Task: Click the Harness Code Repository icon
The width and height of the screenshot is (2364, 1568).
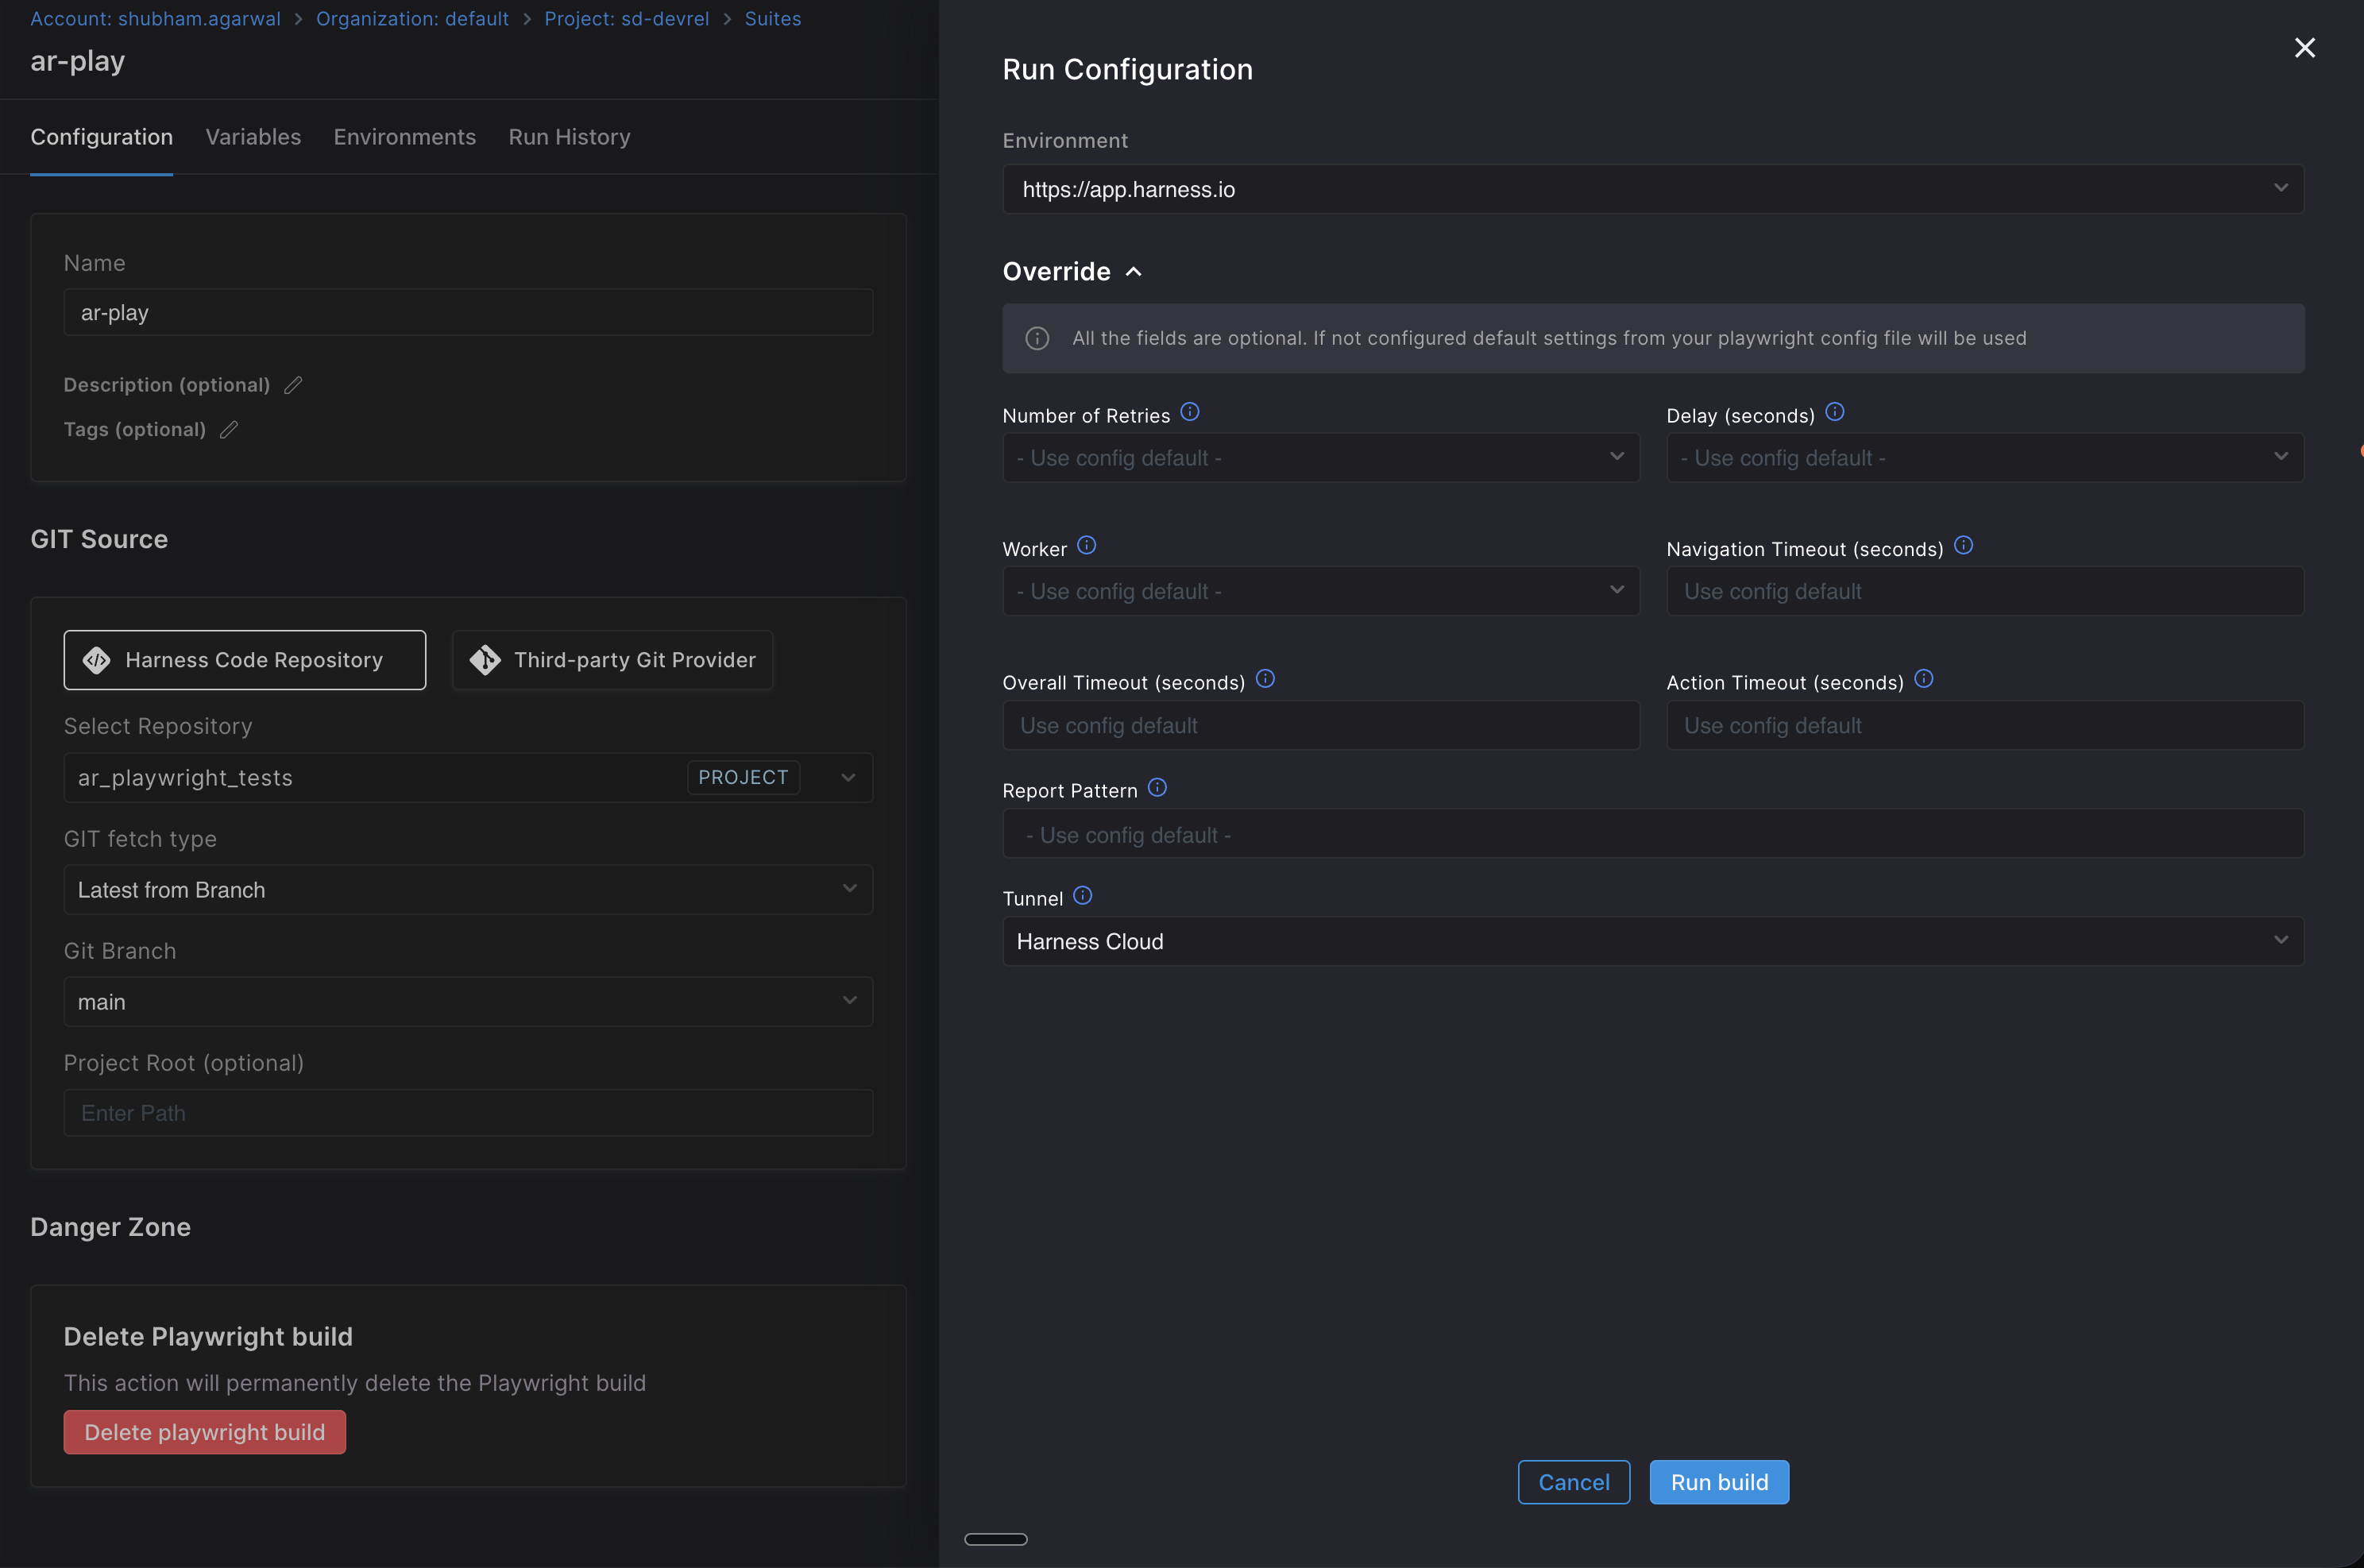Action: pyautogui.click(x=97, y=660)
